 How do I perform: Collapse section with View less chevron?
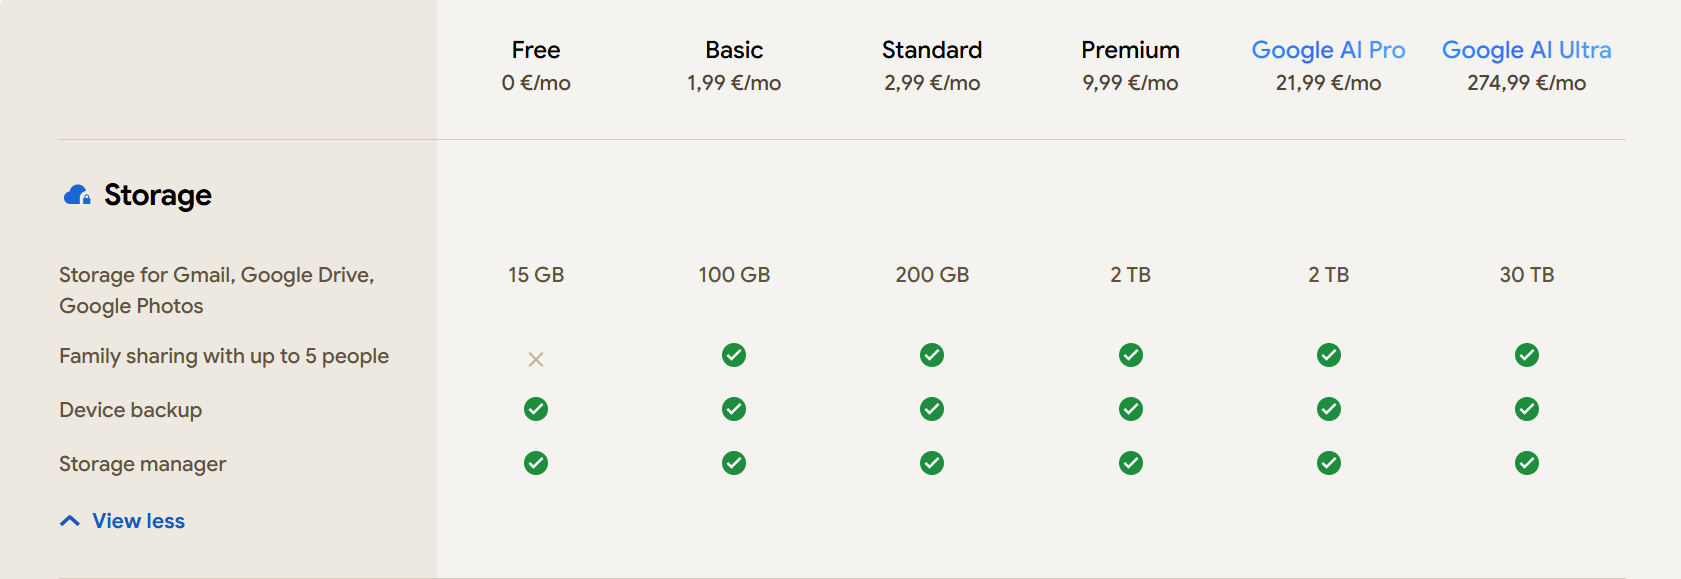(x=70, y=521)
